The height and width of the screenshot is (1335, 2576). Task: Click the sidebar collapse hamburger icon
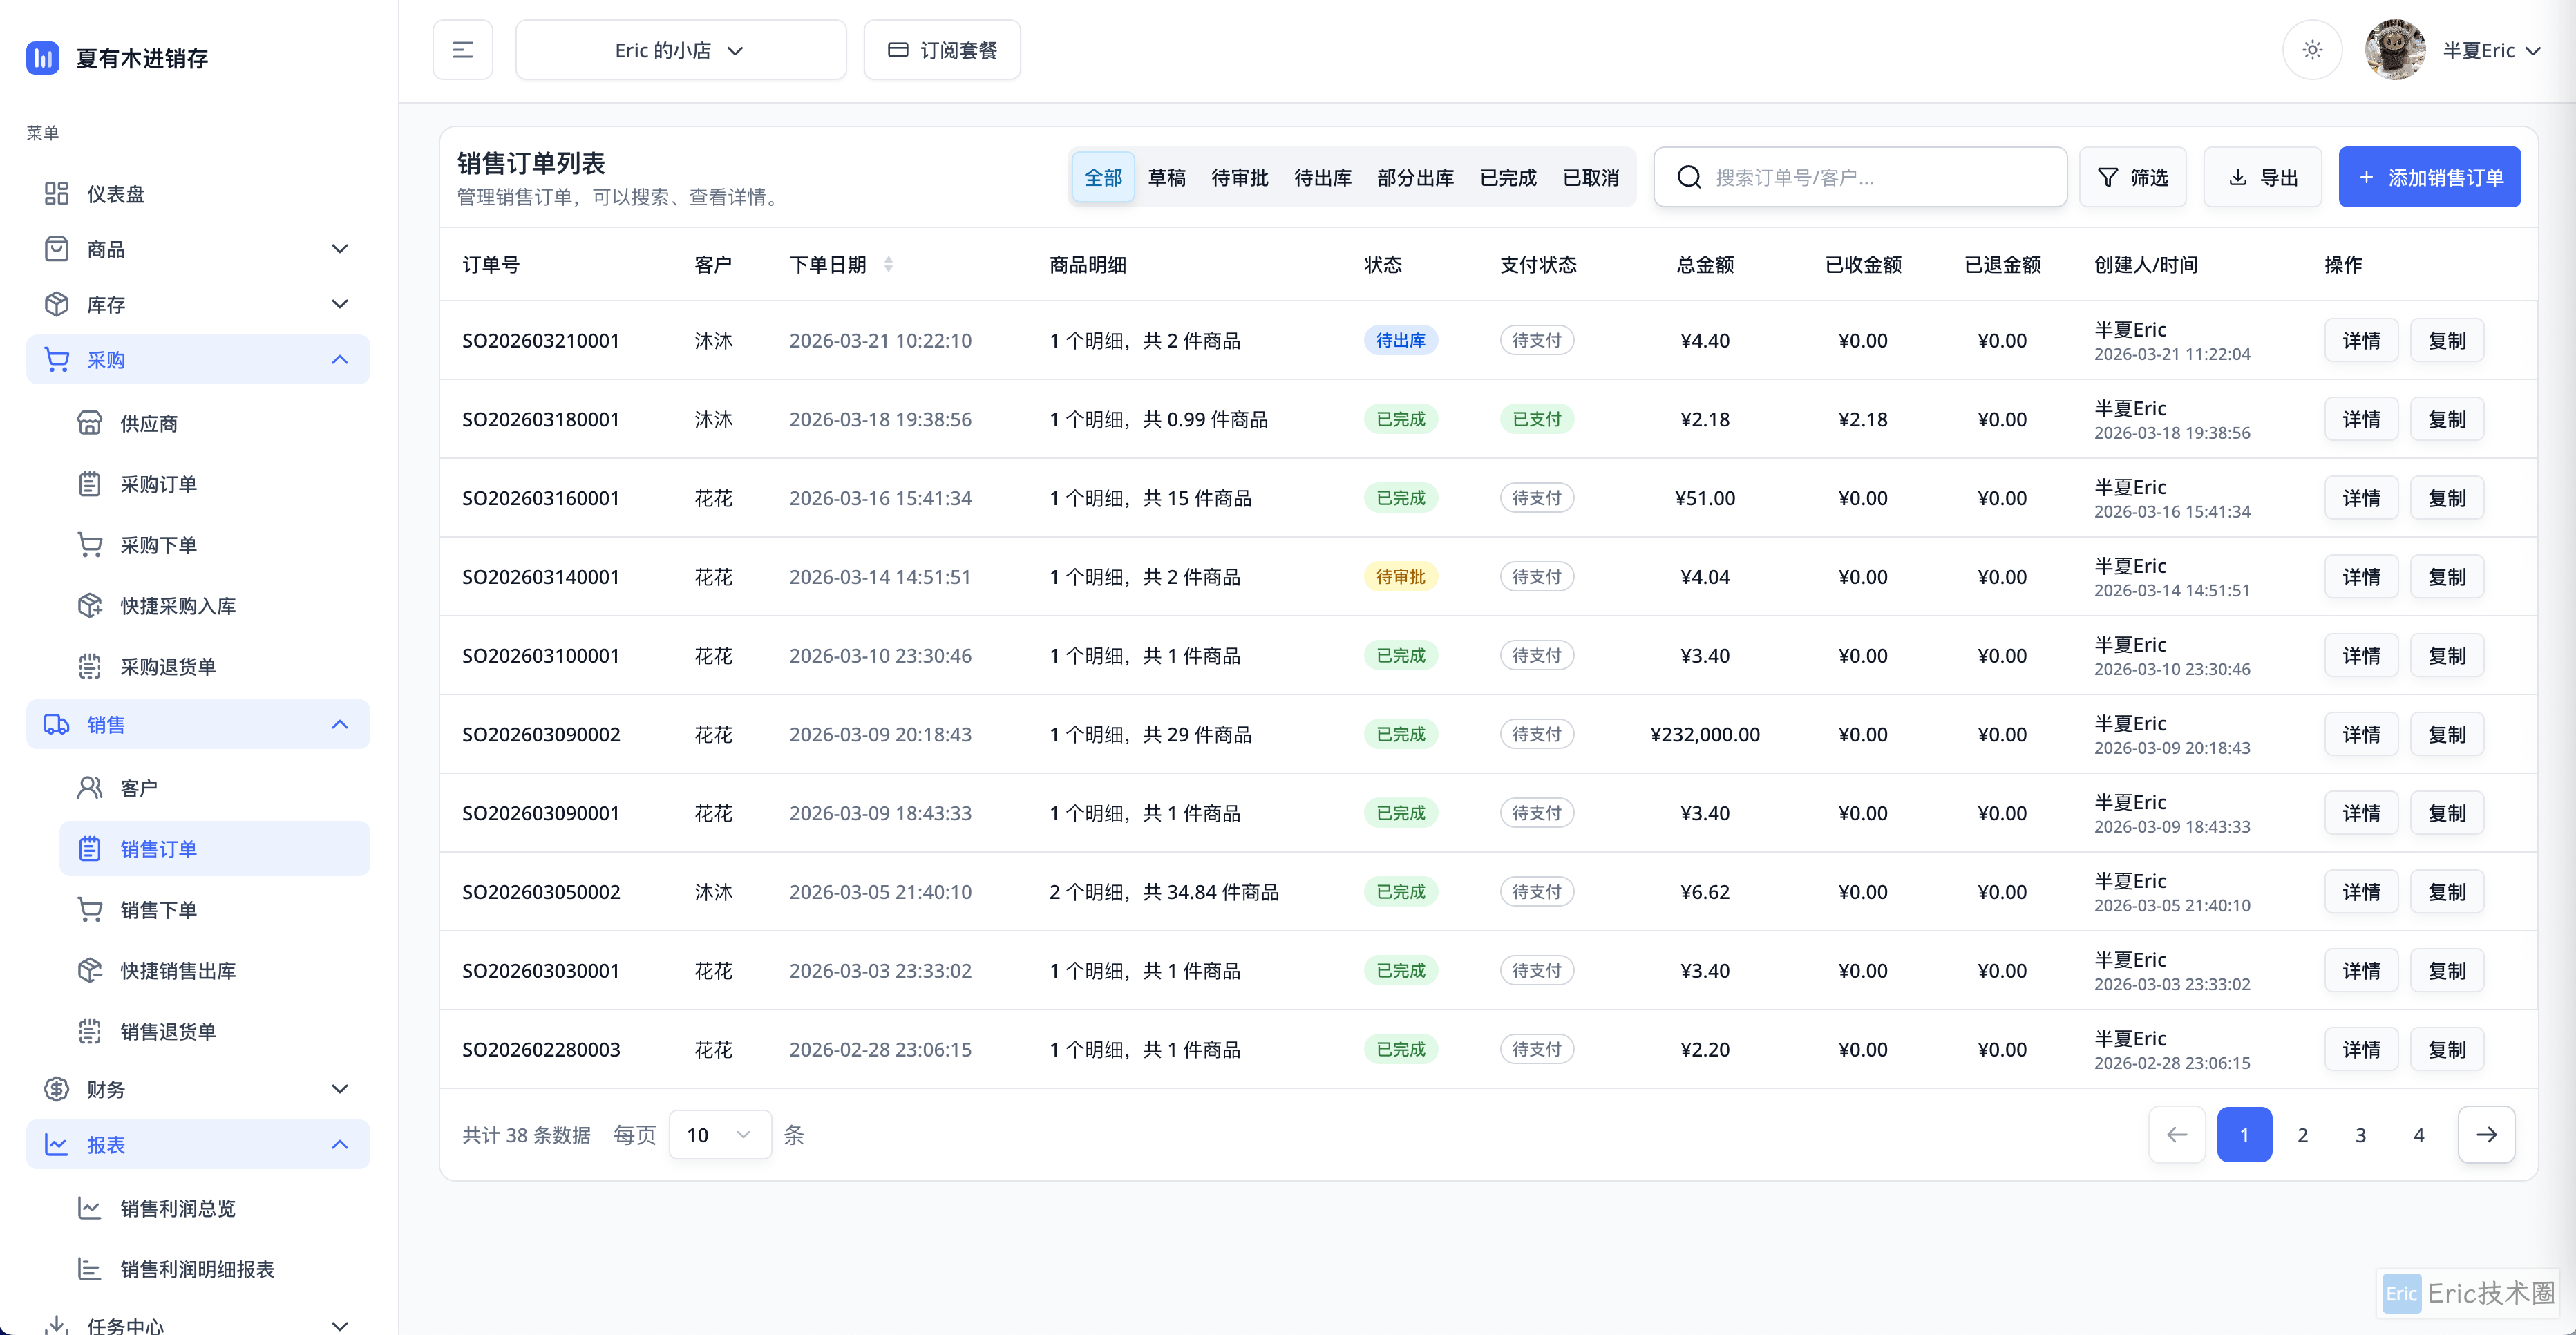462,50
